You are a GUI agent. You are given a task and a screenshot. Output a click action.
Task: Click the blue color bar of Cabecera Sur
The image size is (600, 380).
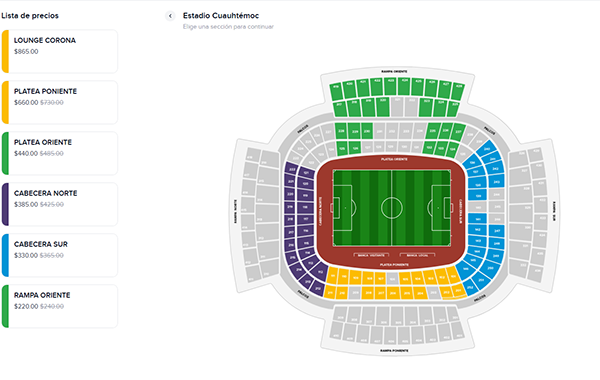5,255
